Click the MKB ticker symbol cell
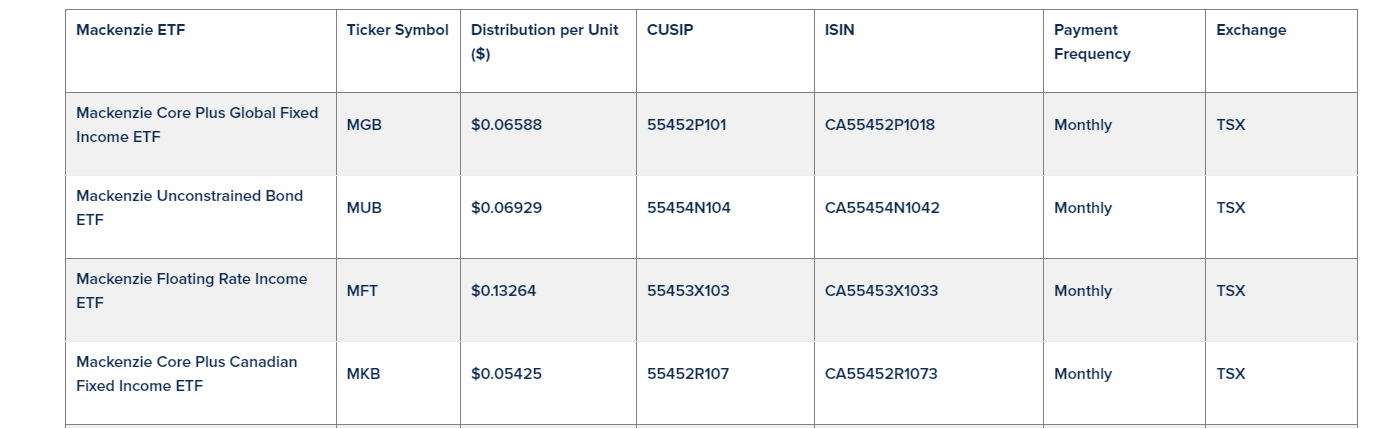Screen dimensions: 1398x428 pyautogui.click(x=363, y=374)
